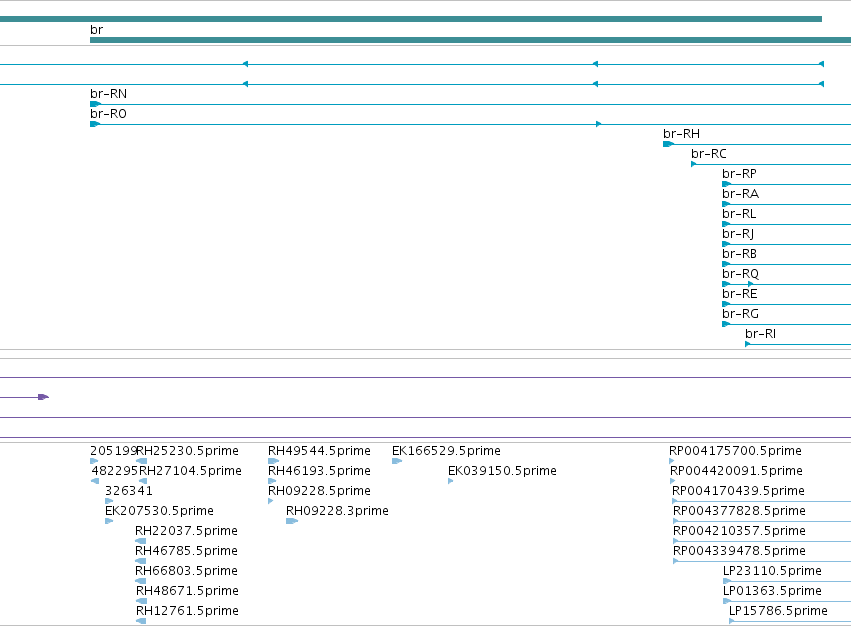851x626 pixels.
Task: Select the thick br gene span bar
Action: [471, 40]
